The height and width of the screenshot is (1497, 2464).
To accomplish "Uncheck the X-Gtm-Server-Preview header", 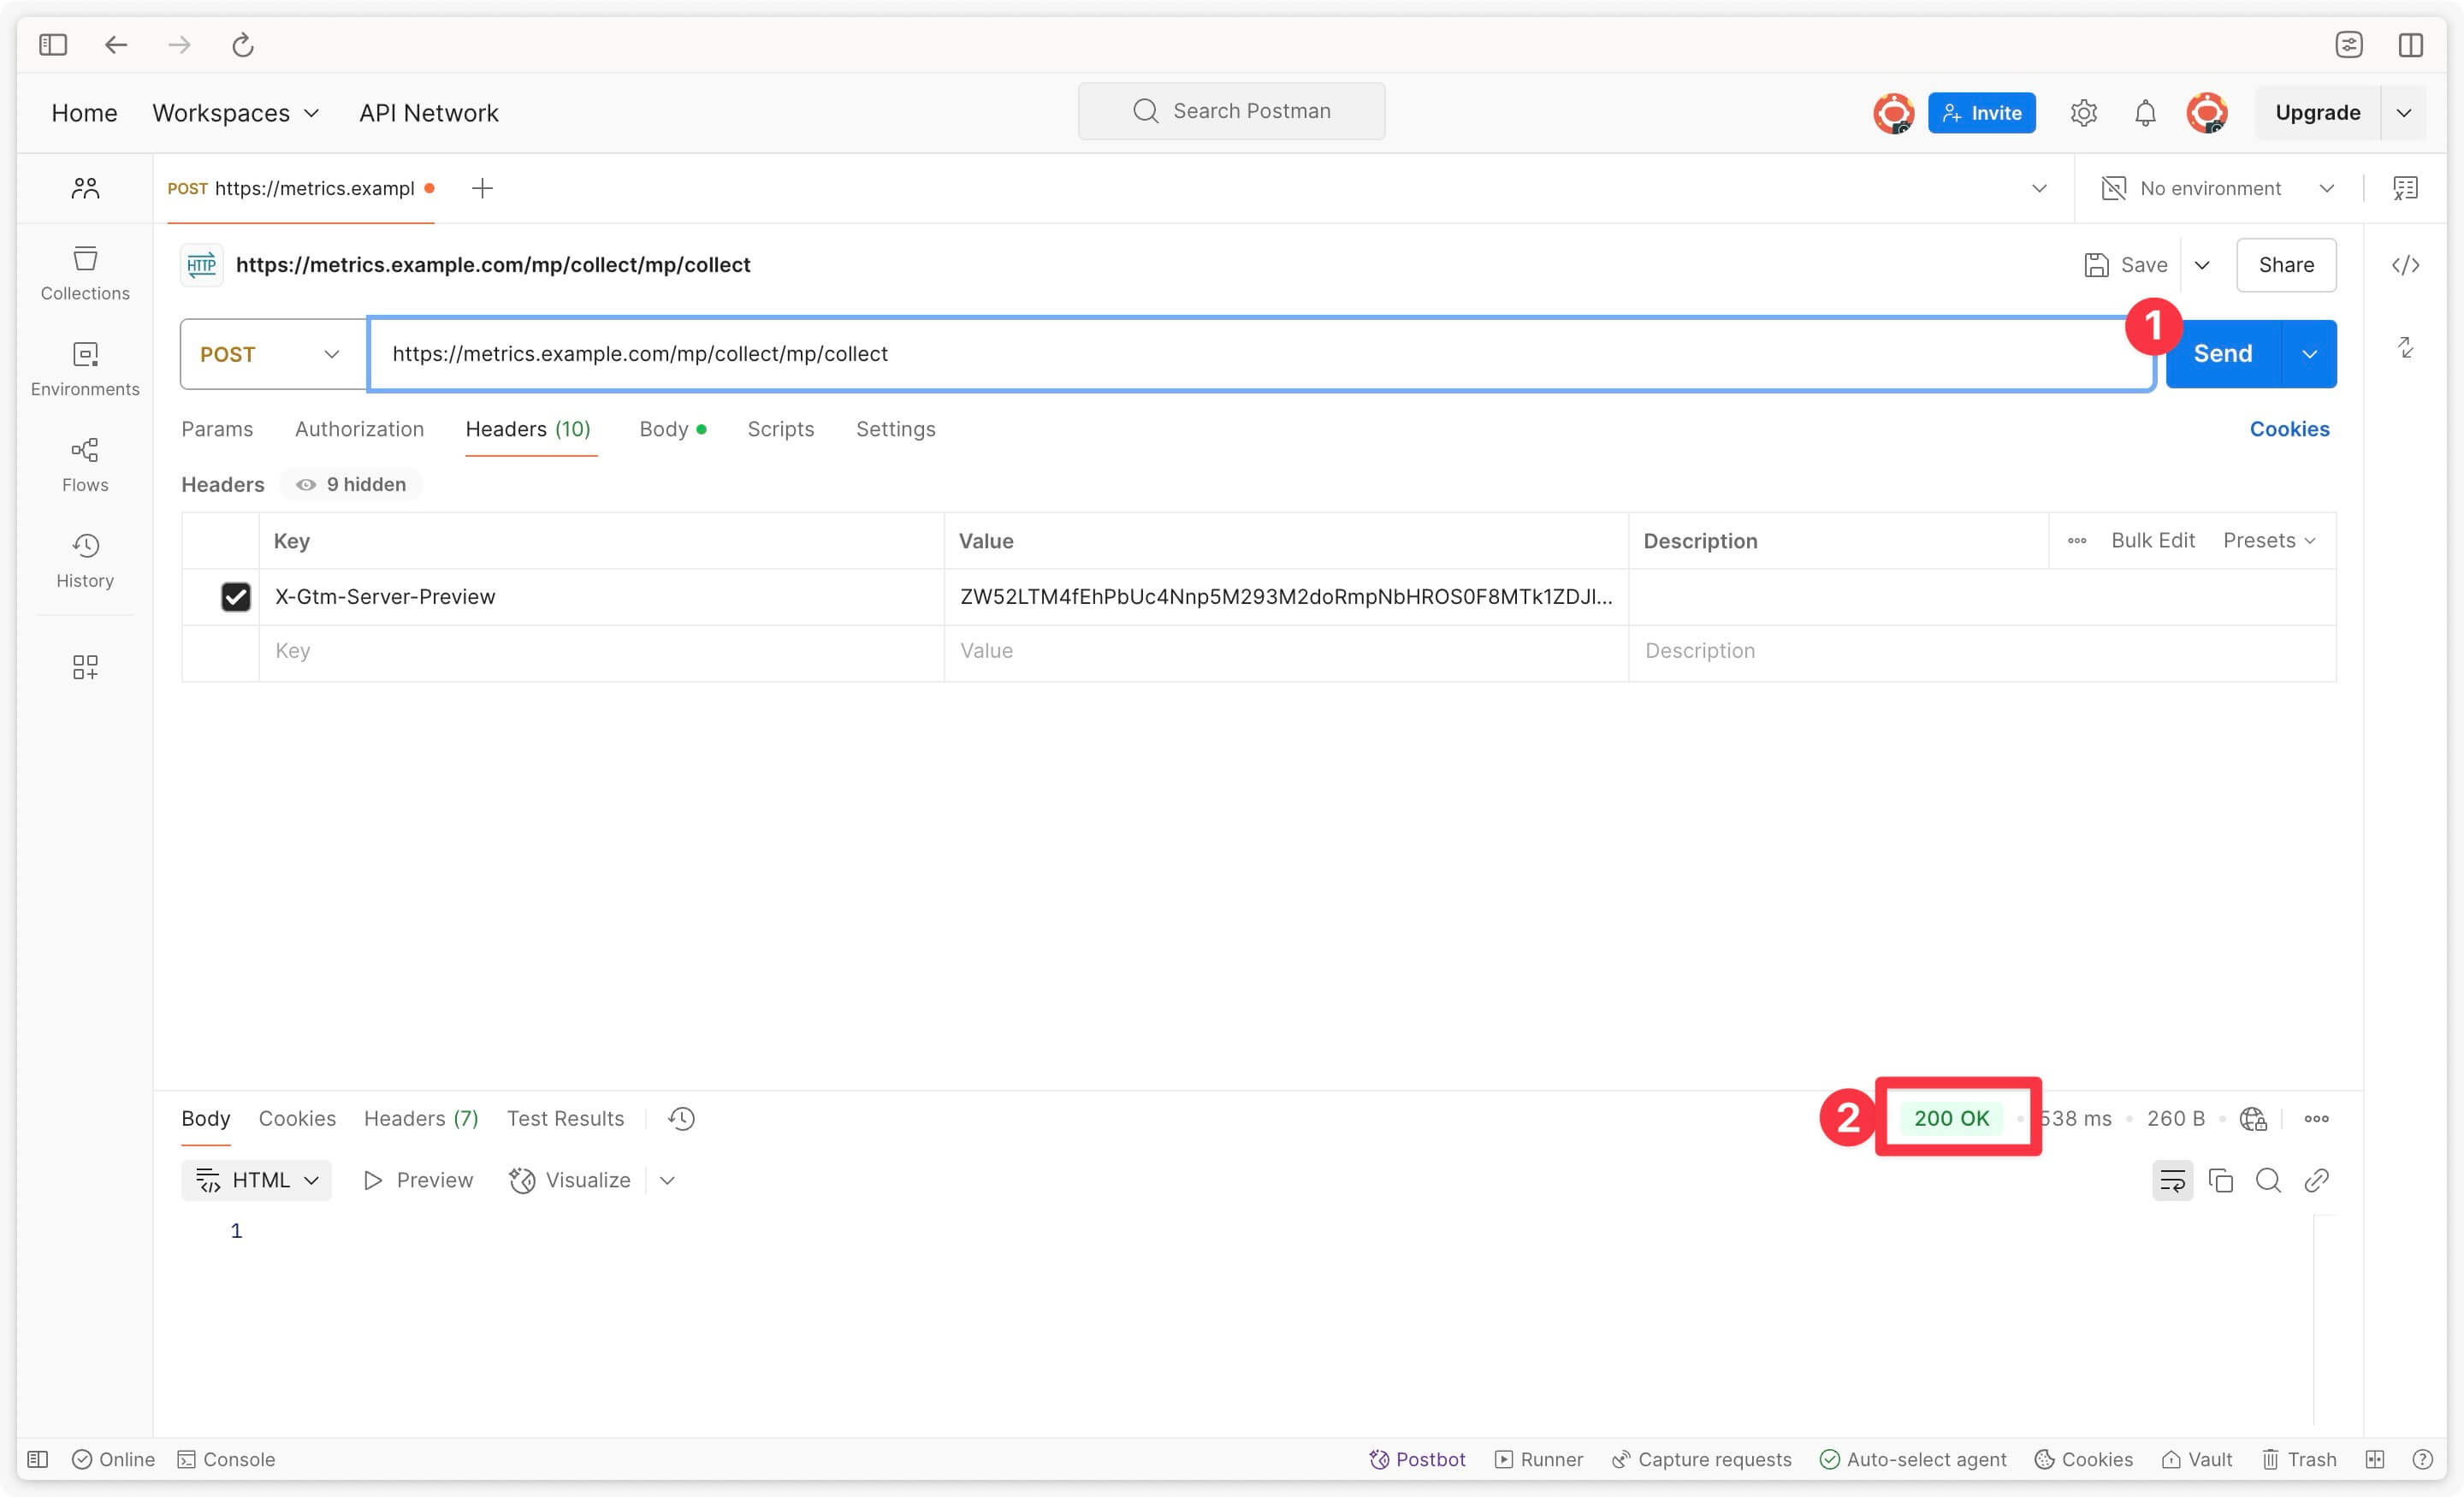I will click(236, 597).
